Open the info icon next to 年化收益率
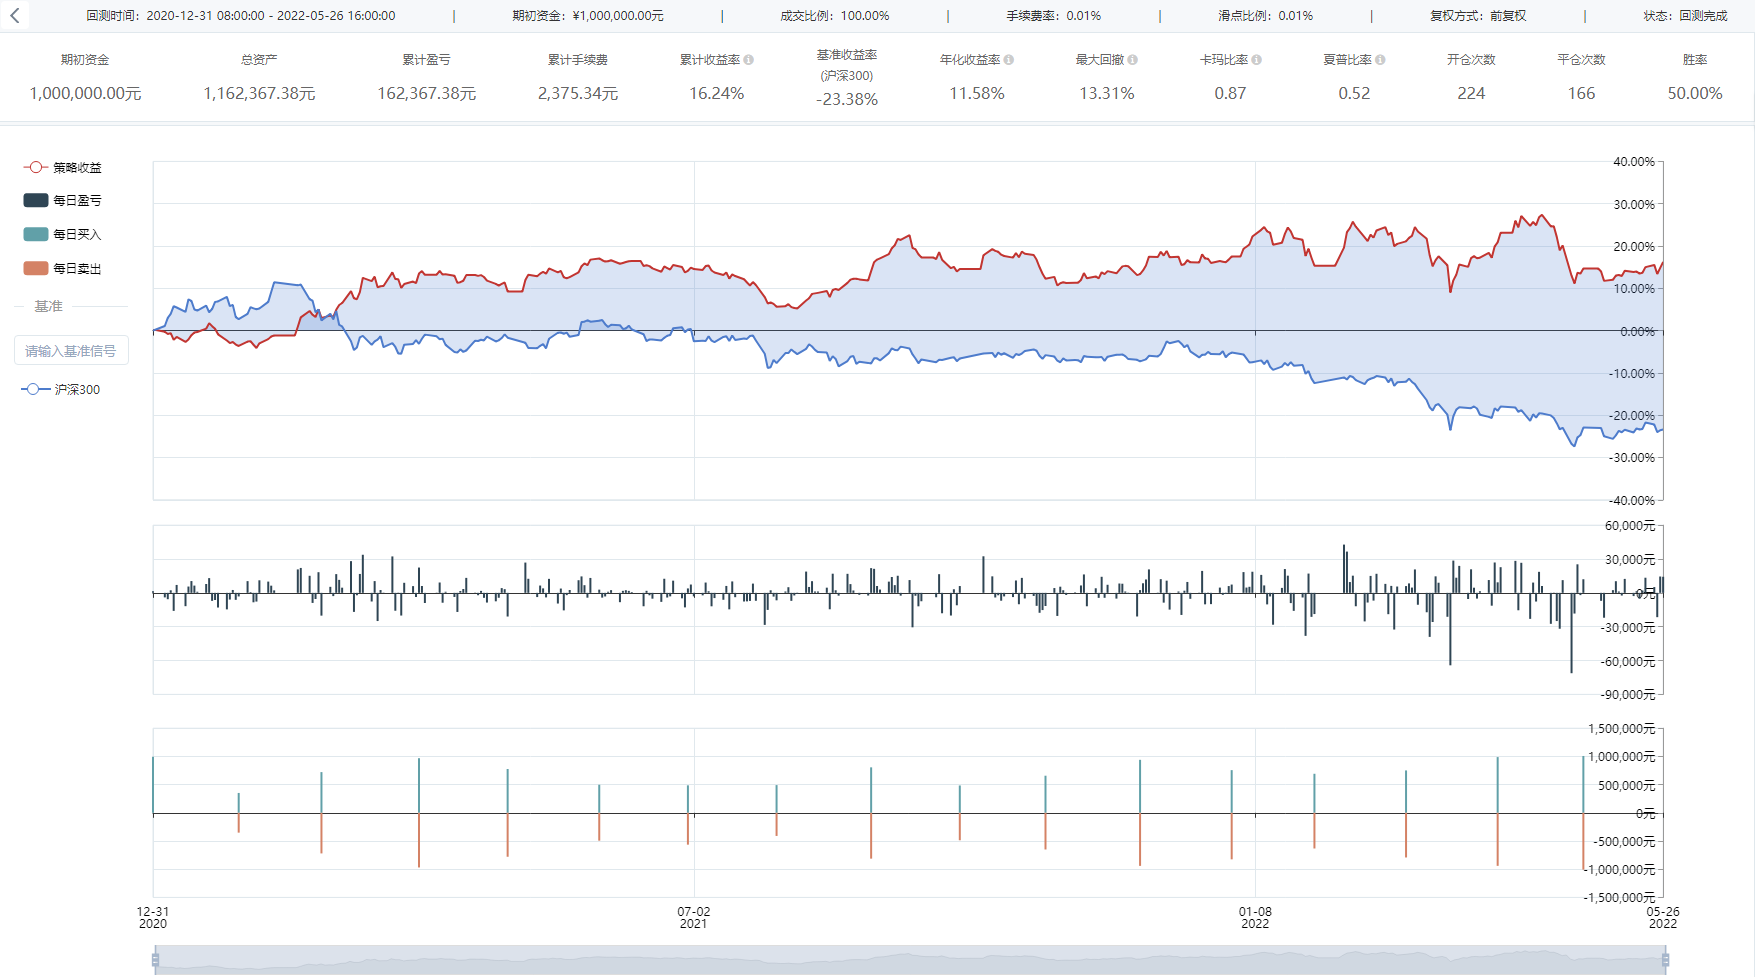Image resolution: width=1755 pixels, height=977 pixels. point(1009,60)
